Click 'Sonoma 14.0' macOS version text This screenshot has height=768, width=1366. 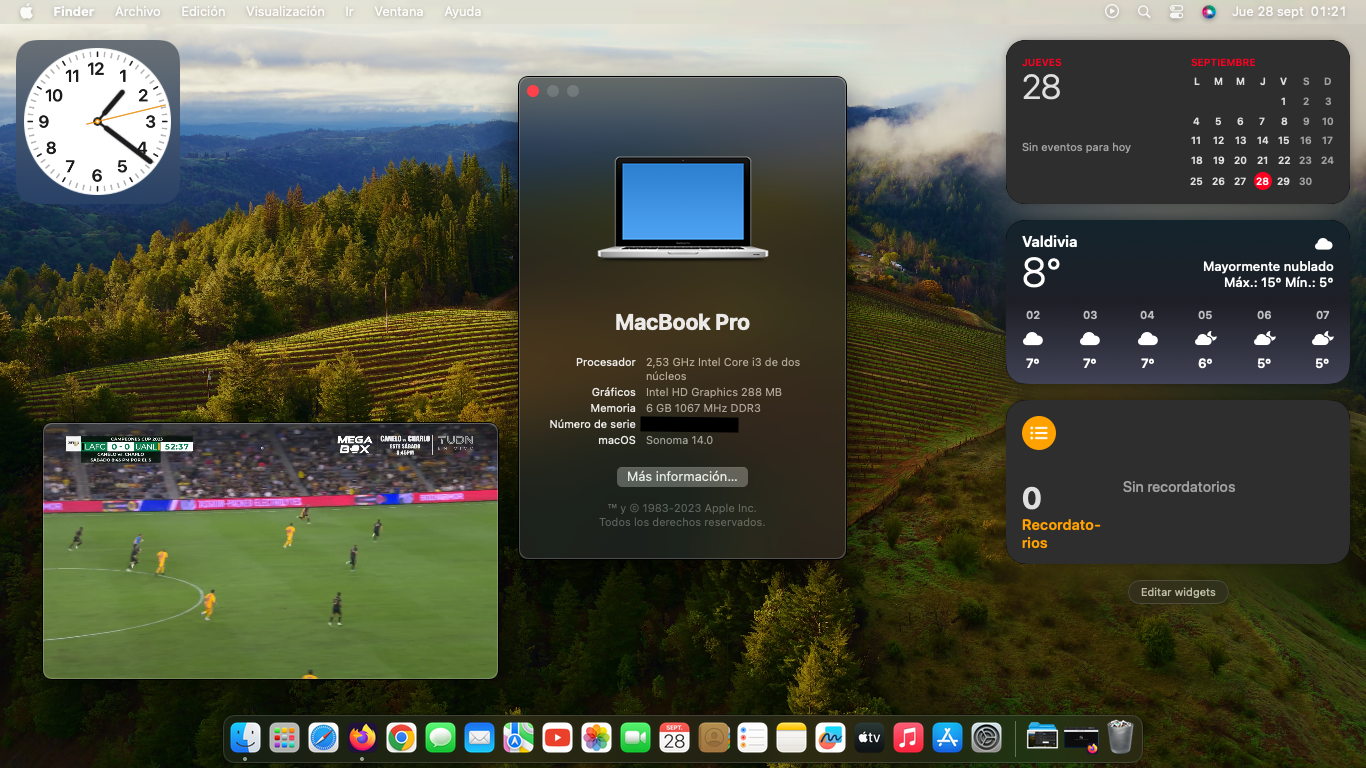coord(680,440)
